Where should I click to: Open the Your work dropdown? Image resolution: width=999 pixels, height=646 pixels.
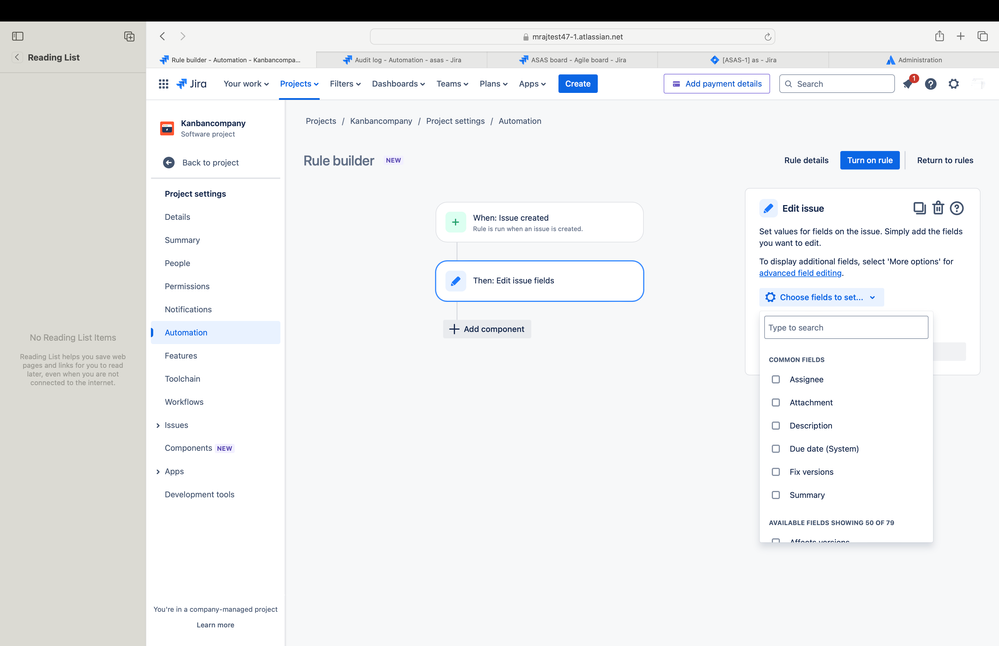(x=246, y=83)
